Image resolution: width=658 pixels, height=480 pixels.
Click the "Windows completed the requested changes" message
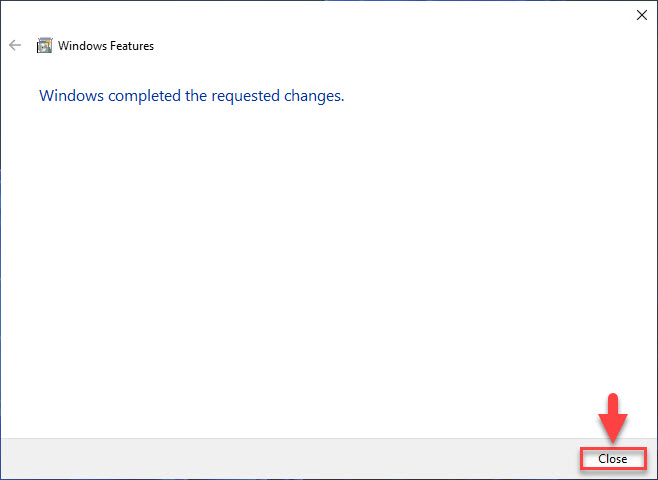pyautogui.click(x=191, y=96)
